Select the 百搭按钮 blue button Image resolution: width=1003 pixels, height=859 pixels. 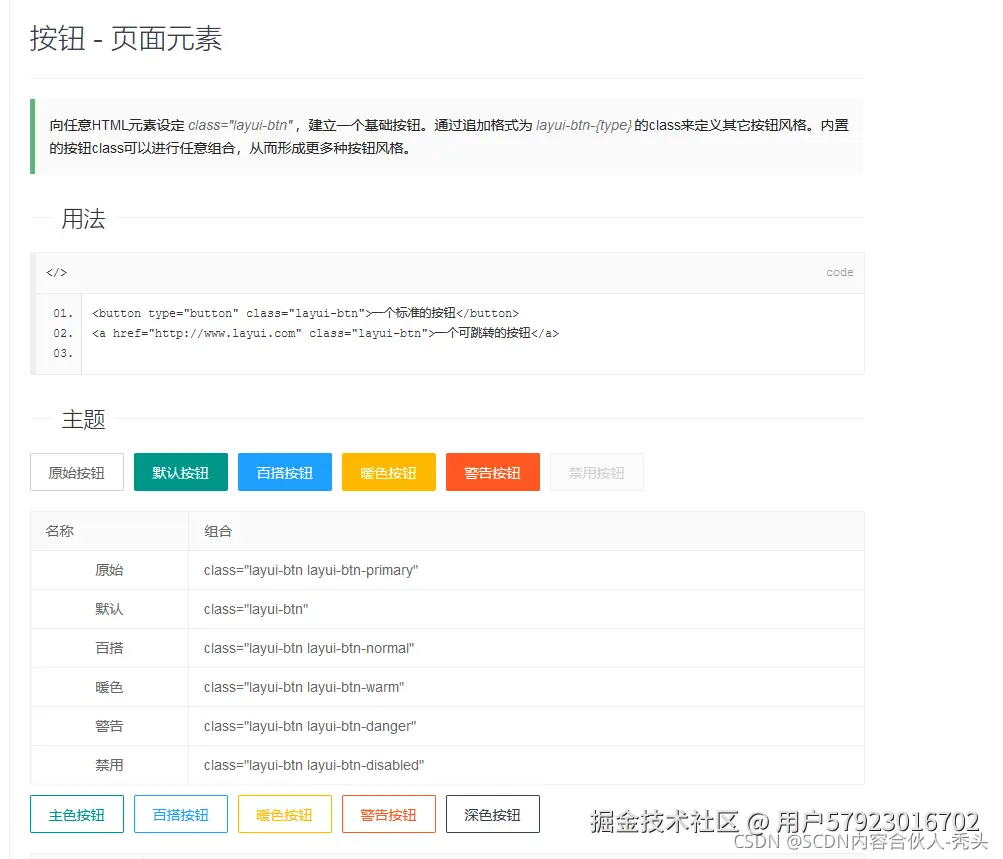(284, 471)
